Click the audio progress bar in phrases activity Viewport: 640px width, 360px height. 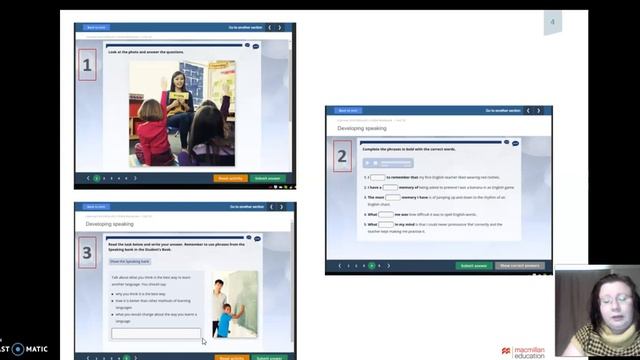click(396, 163)
